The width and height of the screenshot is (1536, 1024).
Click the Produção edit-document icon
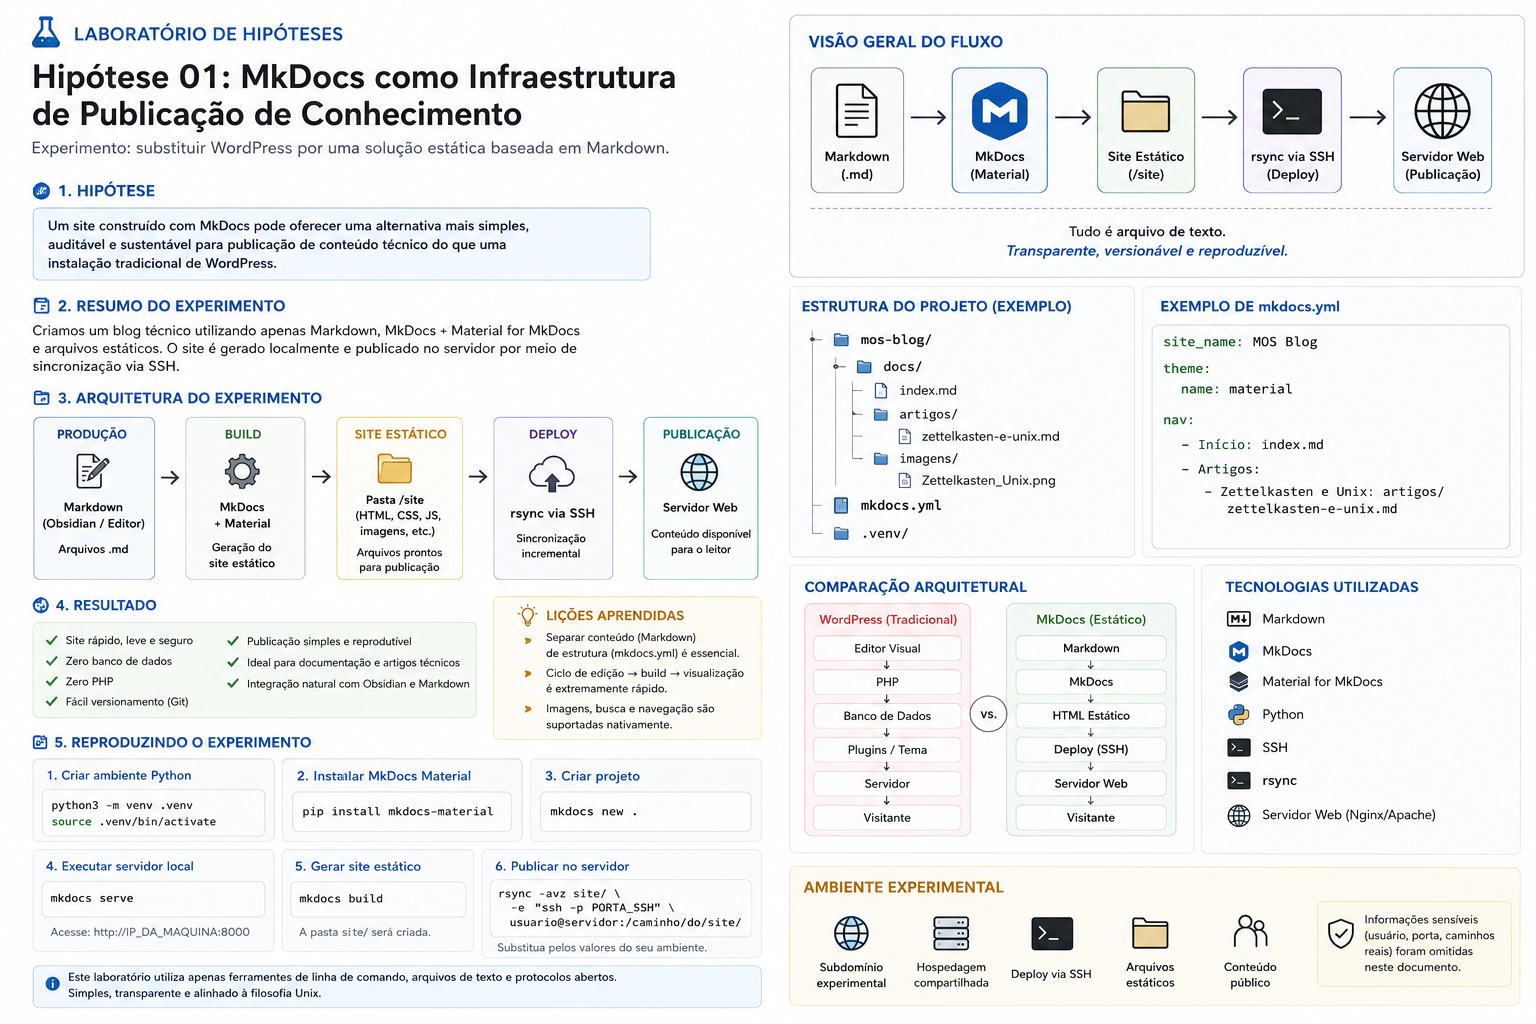[x=93, y=471]
